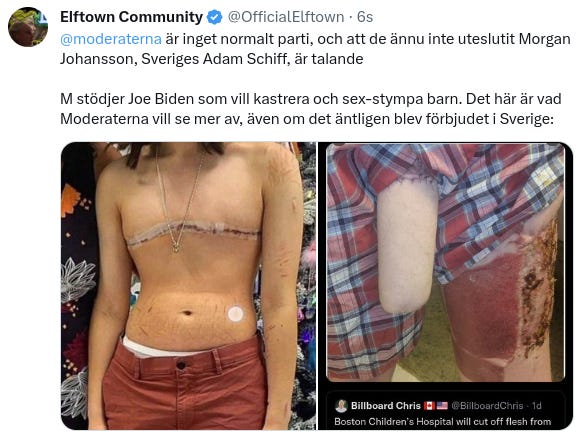
Task: Click the blue verified badge
Action: (215, 17)
